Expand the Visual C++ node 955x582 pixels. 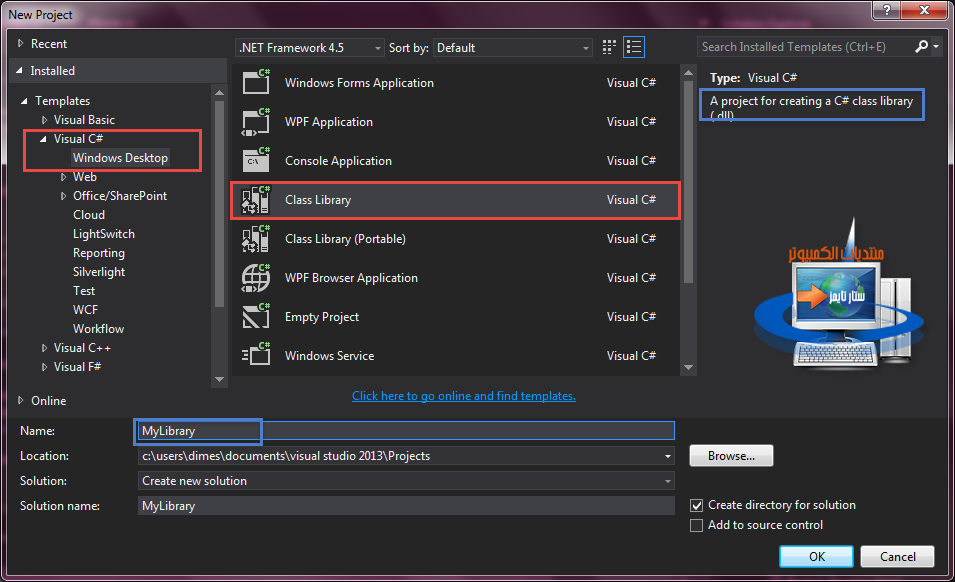[44, 348]
